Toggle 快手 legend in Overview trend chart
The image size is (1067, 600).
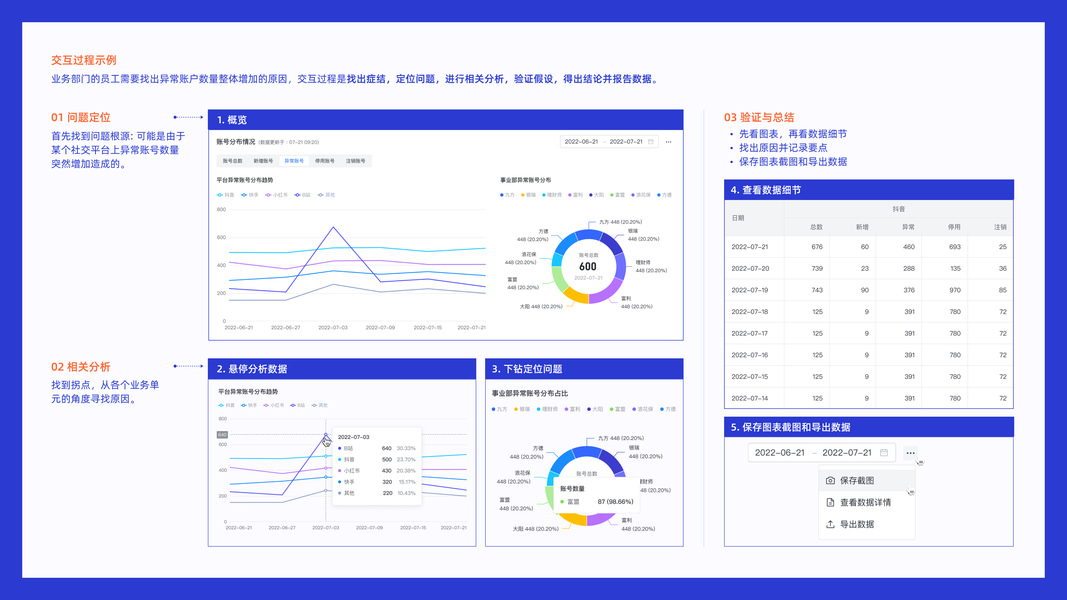[250, 195]
